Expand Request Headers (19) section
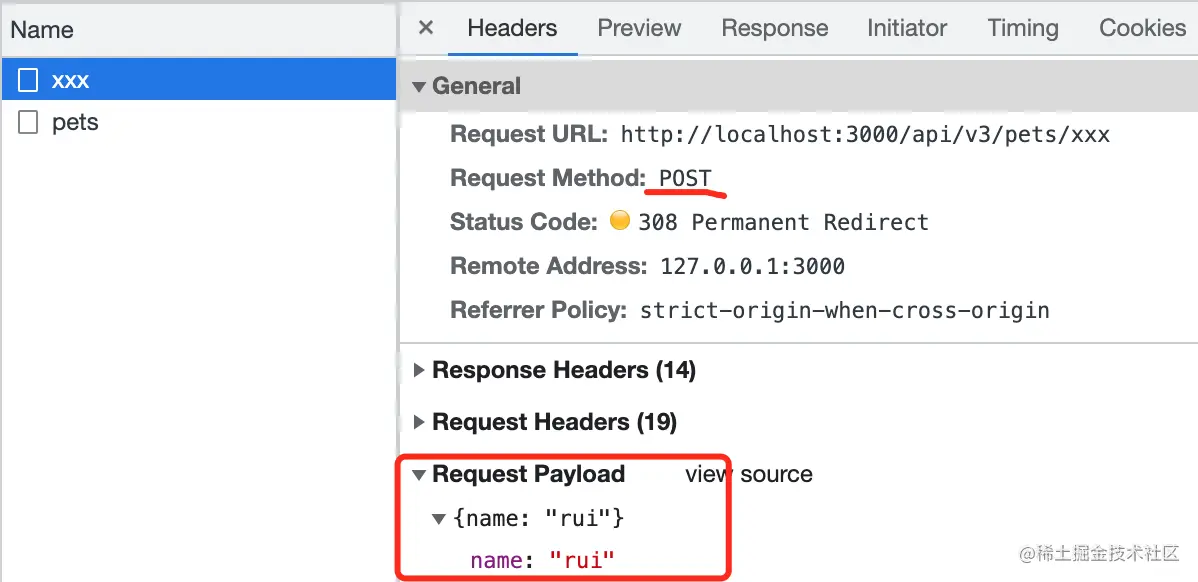This screenshot has height=582, width=1198. [419, 422]
